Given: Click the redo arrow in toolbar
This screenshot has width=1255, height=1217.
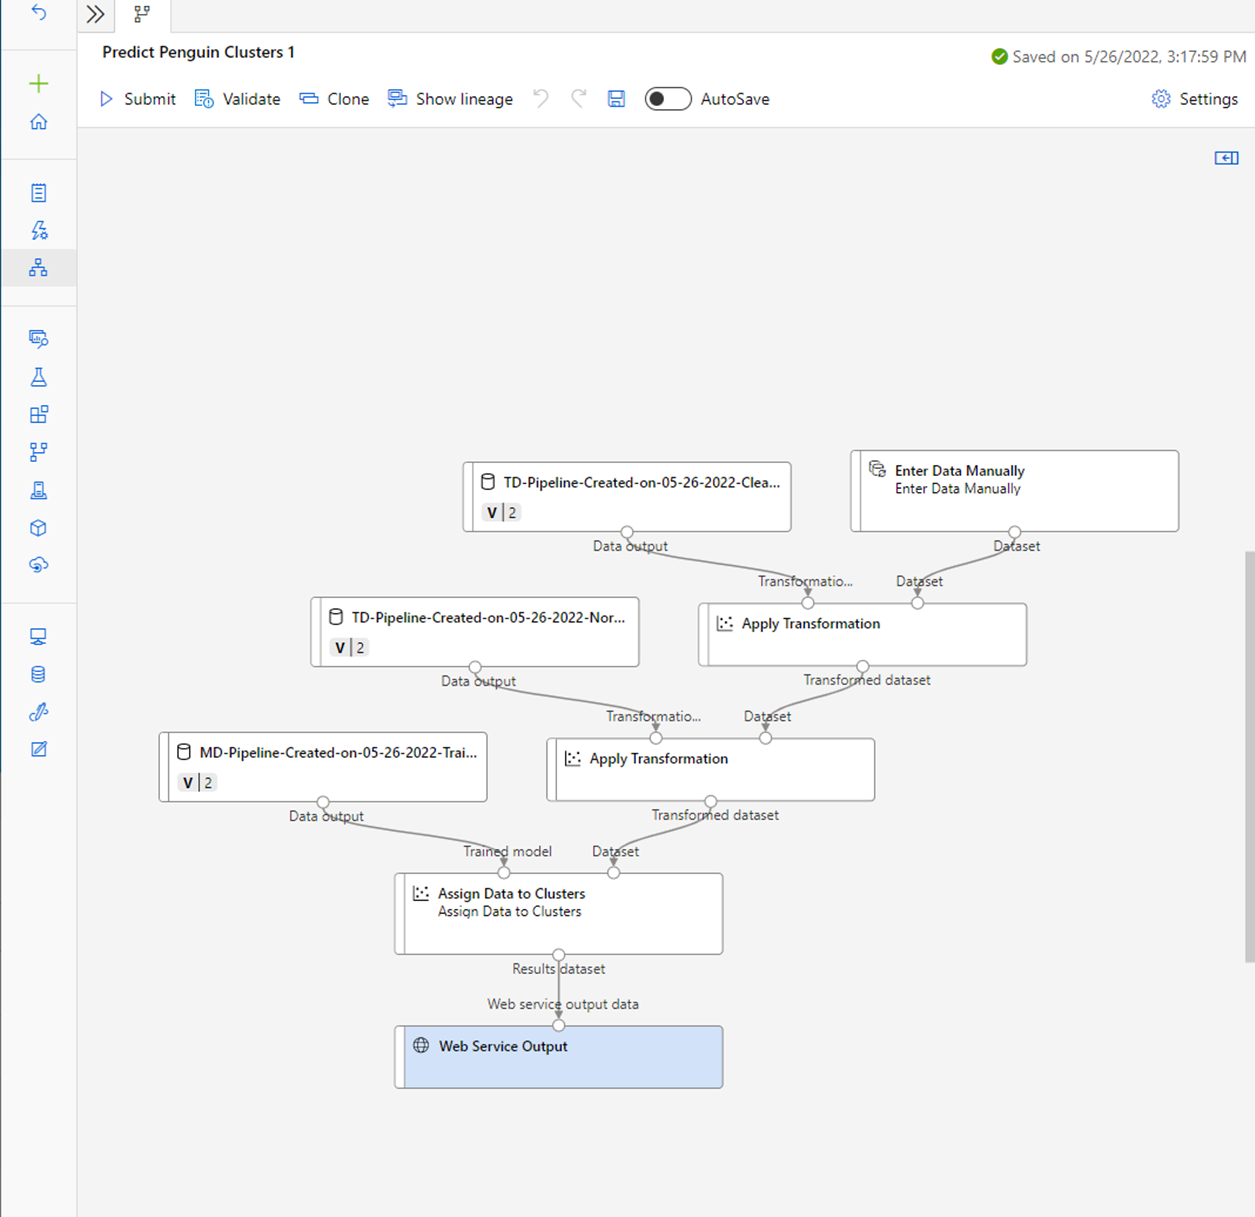Looking at the screenshot, I should [x=578, y=98].
